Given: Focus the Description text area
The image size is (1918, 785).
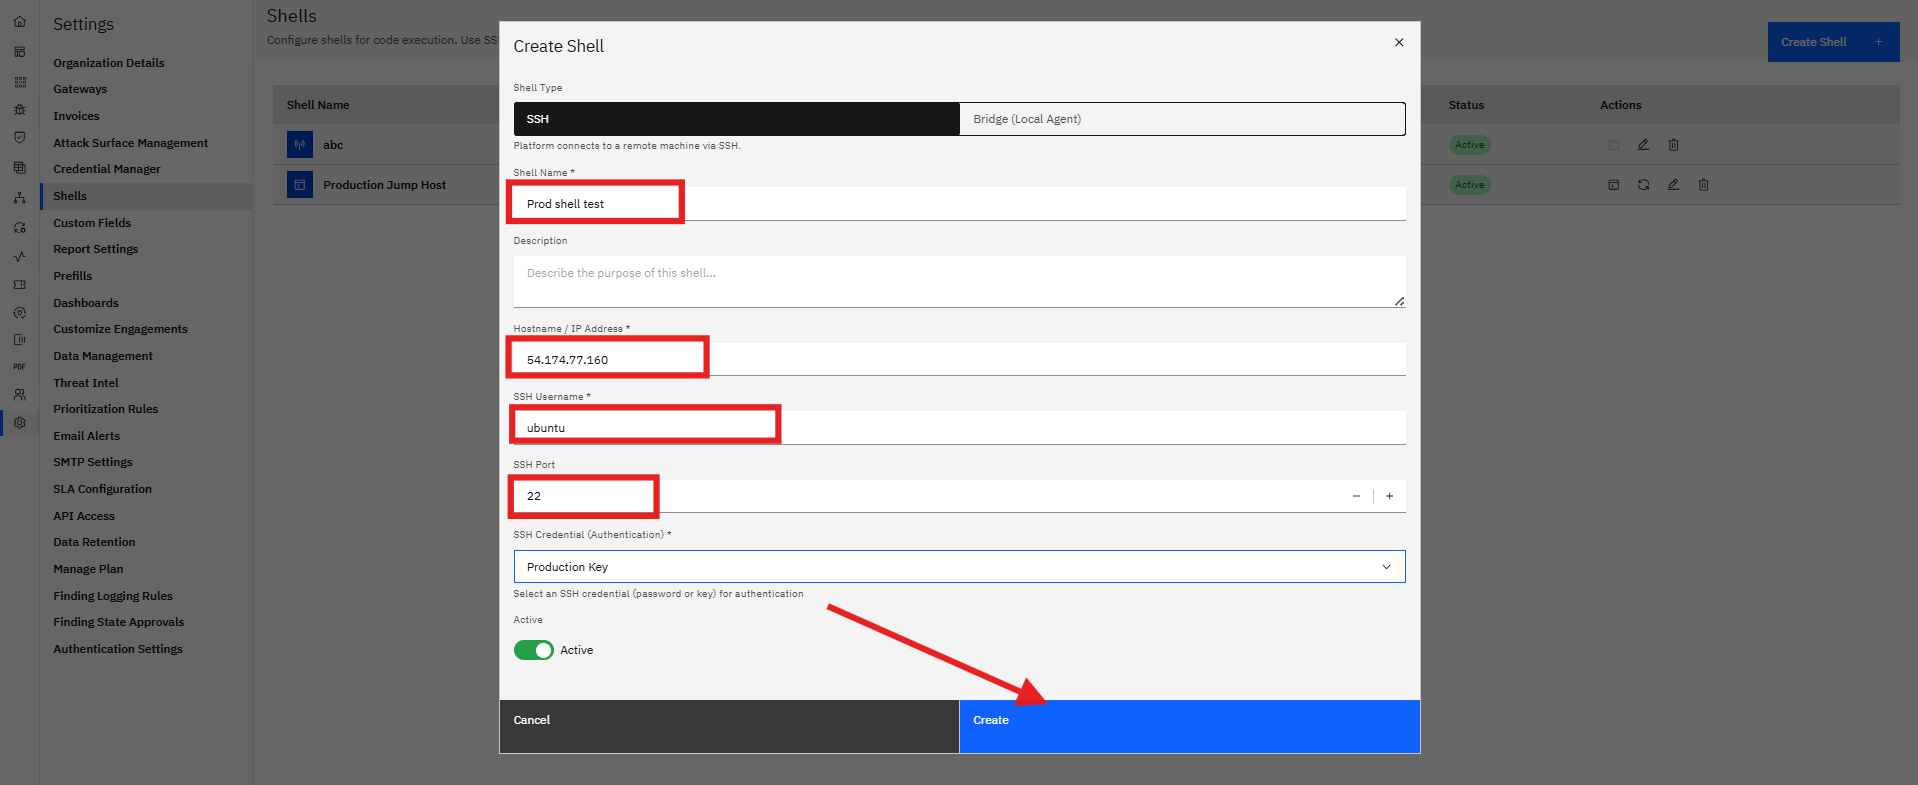Looking at the screenshot, I should tap(959, 281).
